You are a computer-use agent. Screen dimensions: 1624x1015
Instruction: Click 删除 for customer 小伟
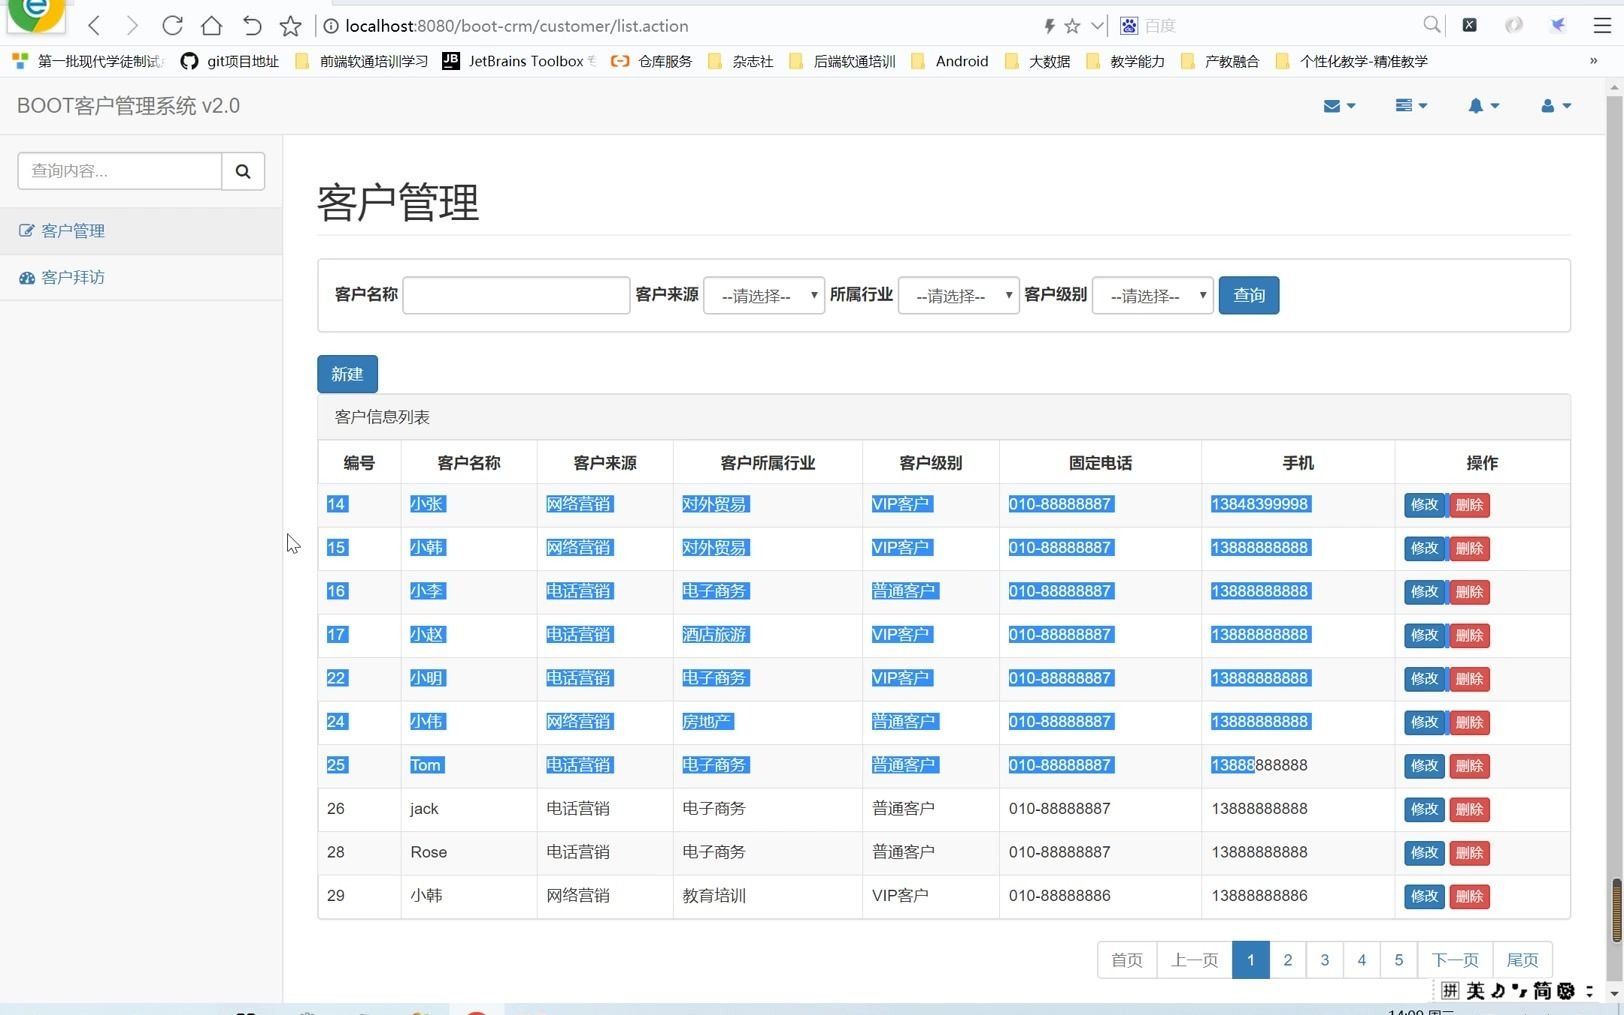click(x=1469, y=722)
